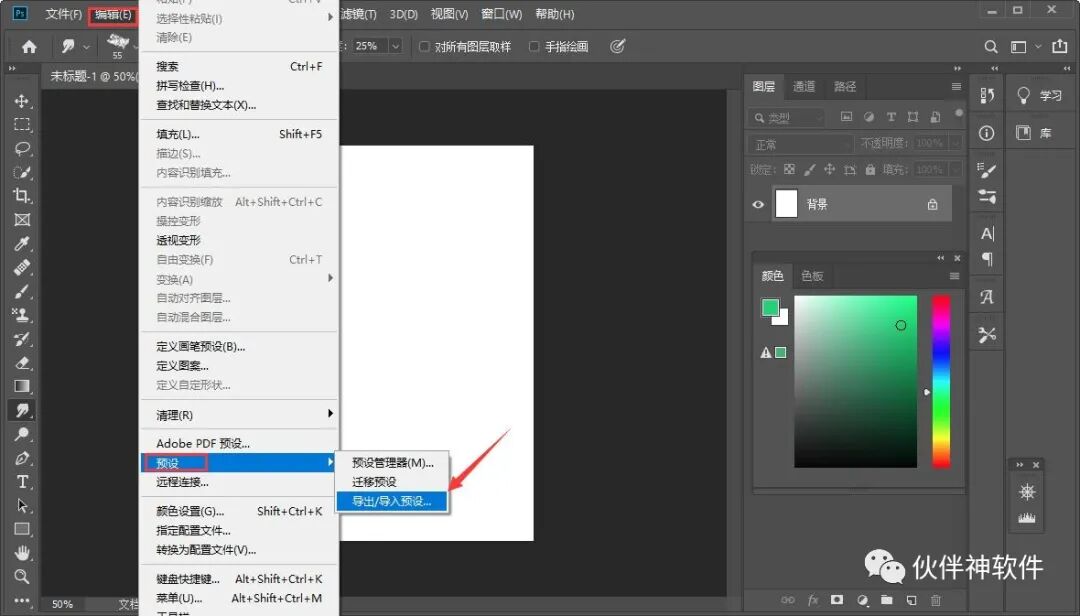Switch to the 色板 tab
1080x616 pixels.
(x=812, y=276)
